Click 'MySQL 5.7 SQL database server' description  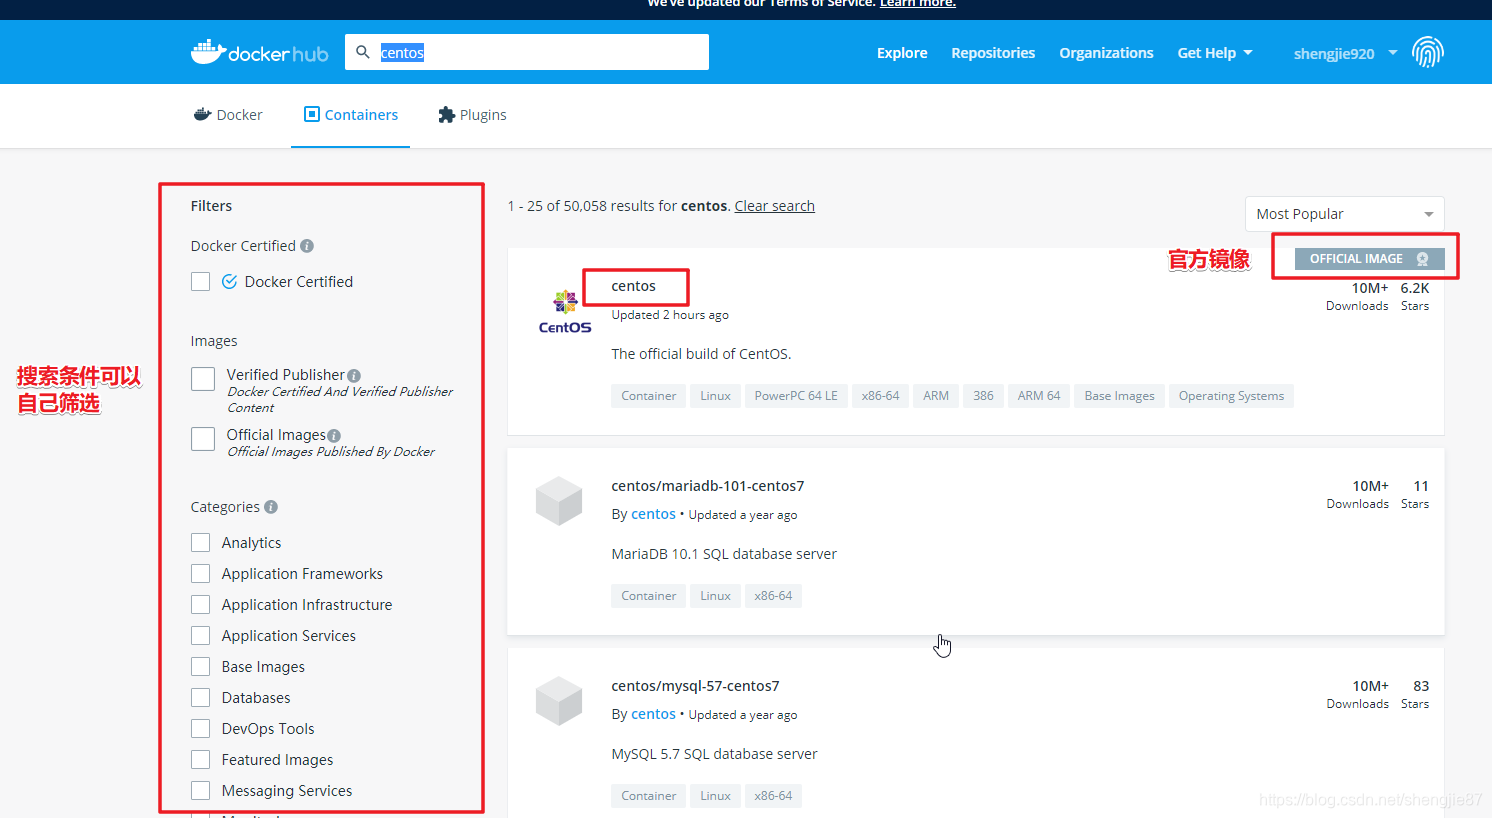tap(714, 754)
